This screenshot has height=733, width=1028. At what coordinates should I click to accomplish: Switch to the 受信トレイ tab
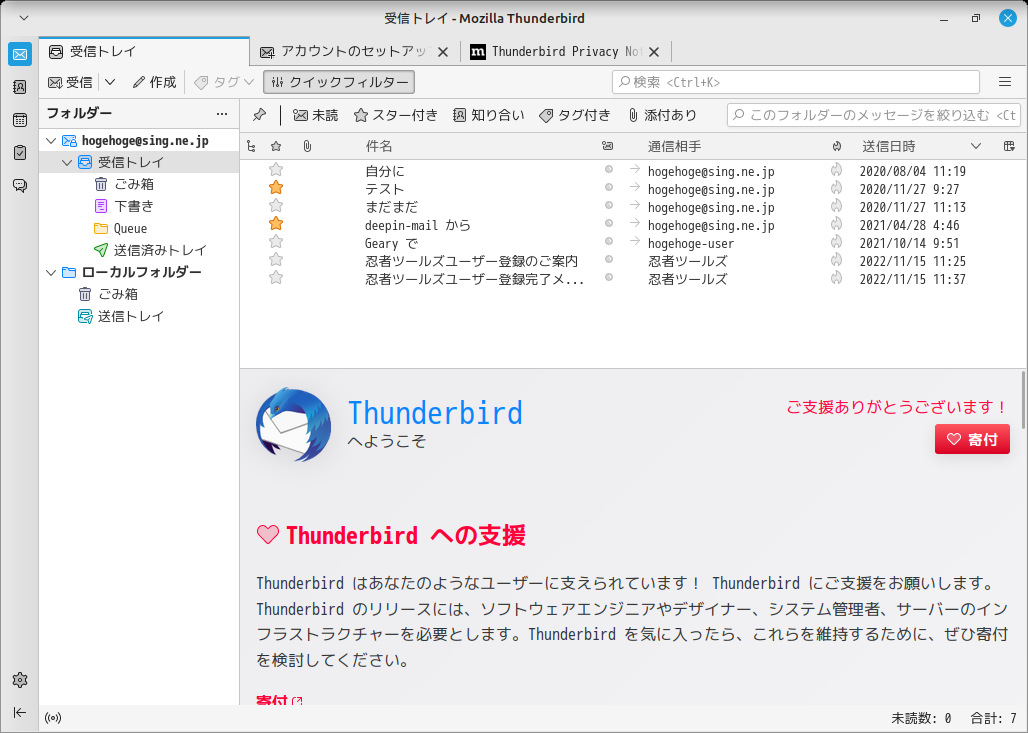pos(144,51)
